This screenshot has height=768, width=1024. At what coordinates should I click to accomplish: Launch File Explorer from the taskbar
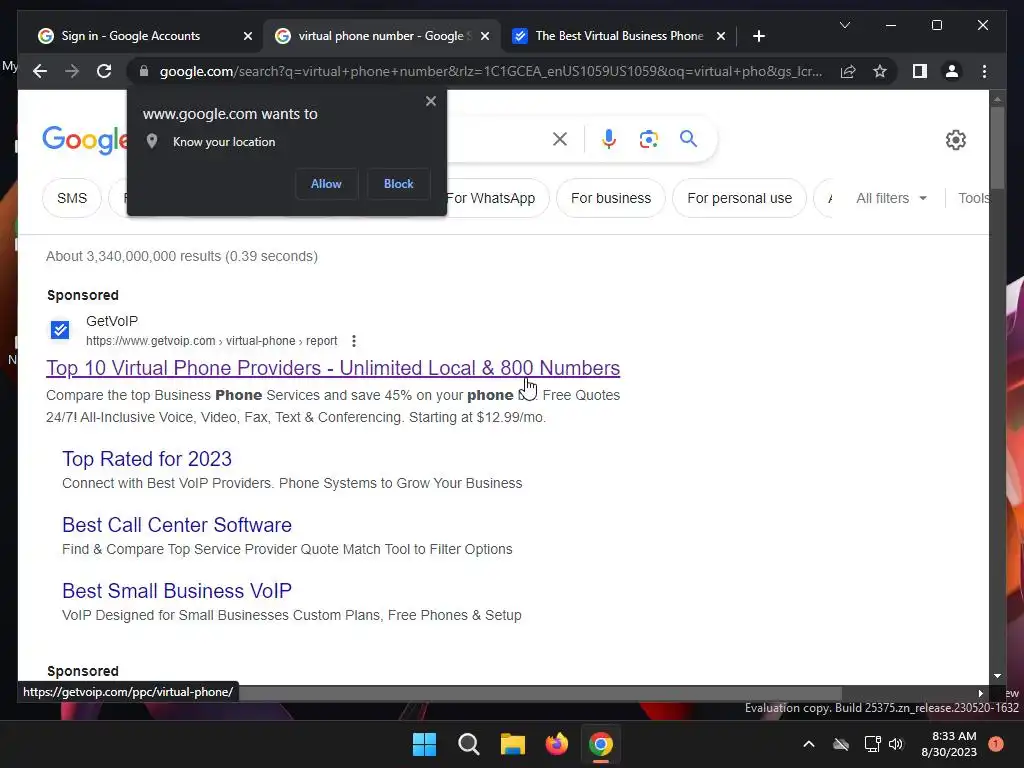(x=513, y=744)
